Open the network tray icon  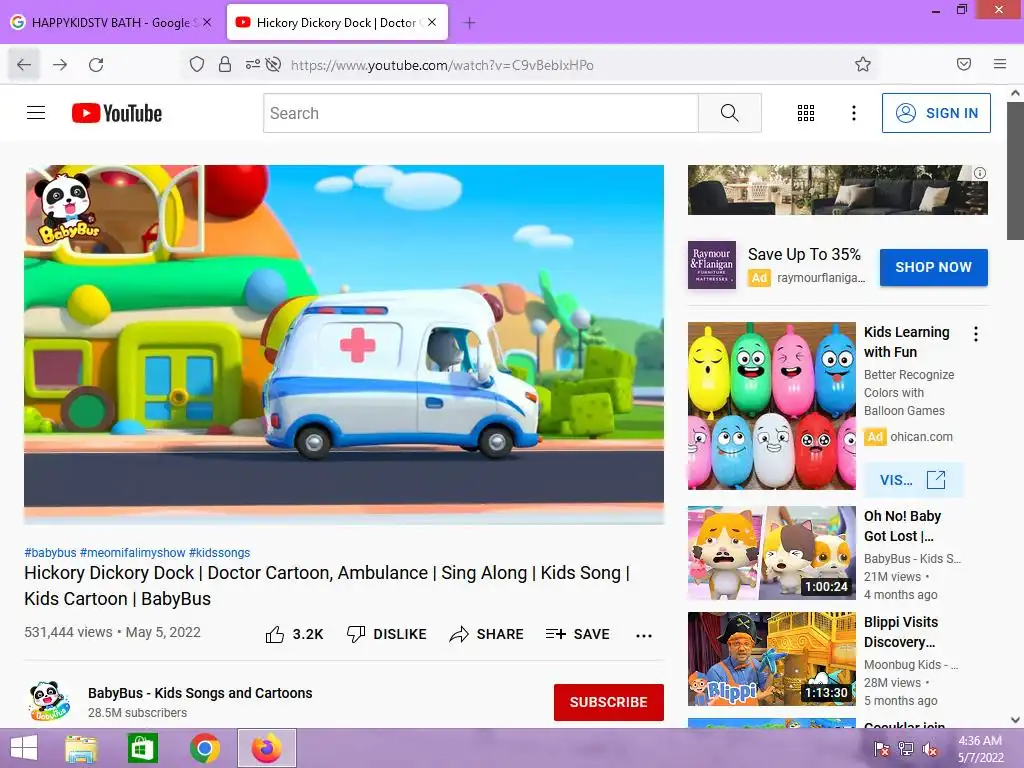pyautogui.click(x=906, y=749)
